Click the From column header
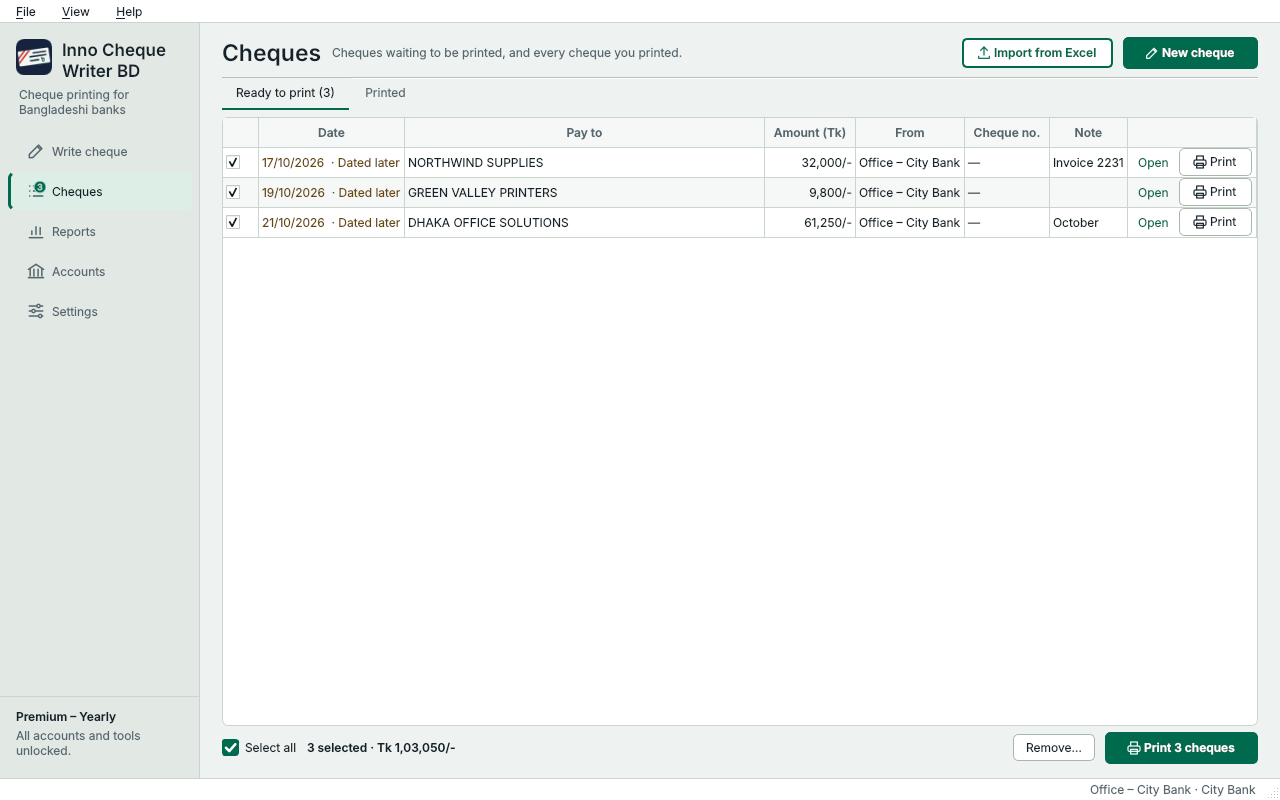This screenshot has width=1280, height=800. pos(910,133)
